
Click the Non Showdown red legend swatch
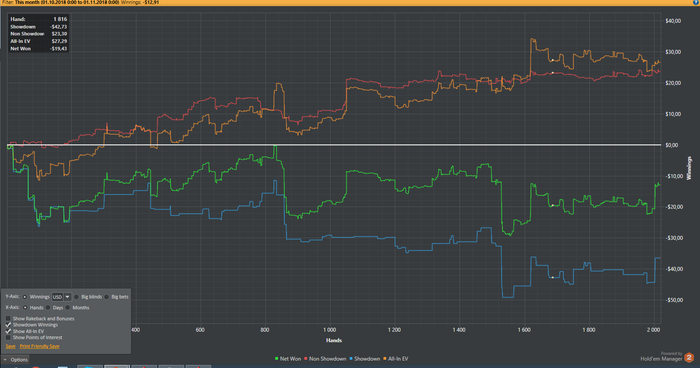pos(306,359)
